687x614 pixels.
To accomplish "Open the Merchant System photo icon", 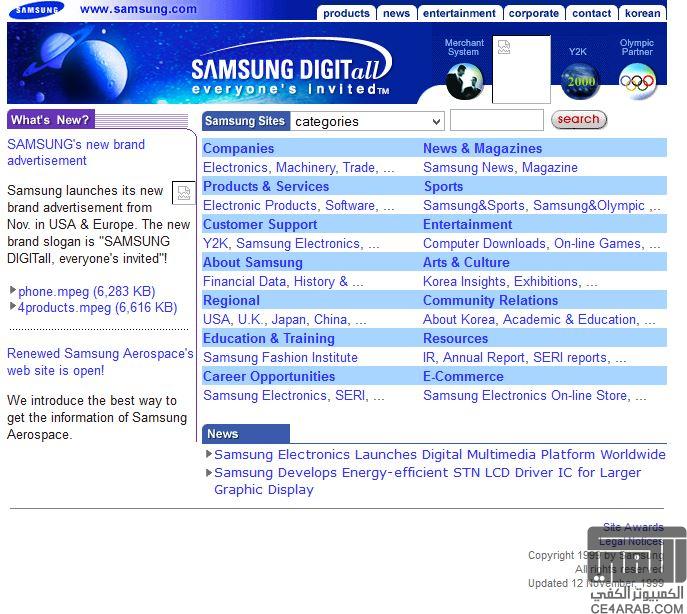I will 464,82.
